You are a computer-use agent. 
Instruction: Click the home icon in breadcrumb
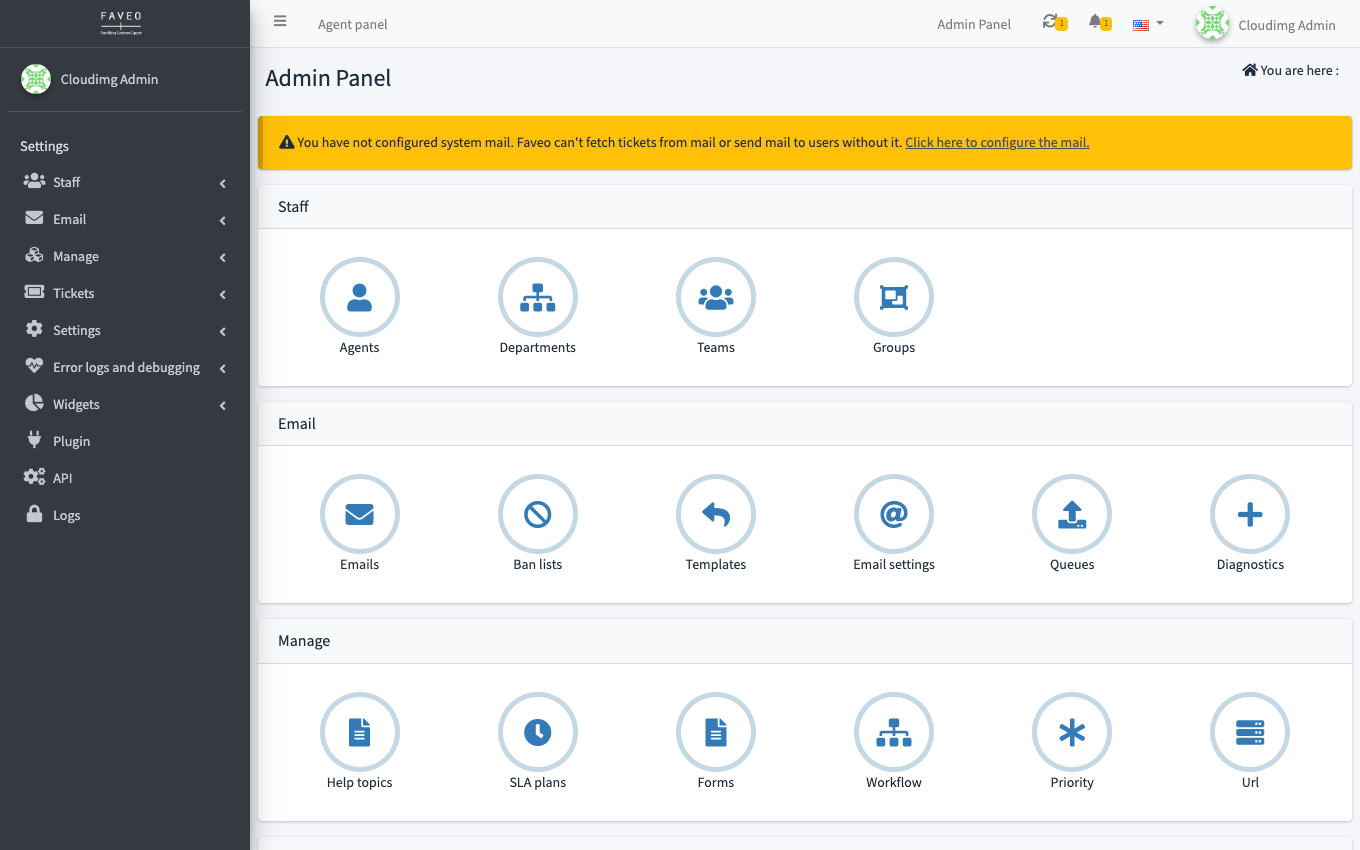[x=1250, y=70]
